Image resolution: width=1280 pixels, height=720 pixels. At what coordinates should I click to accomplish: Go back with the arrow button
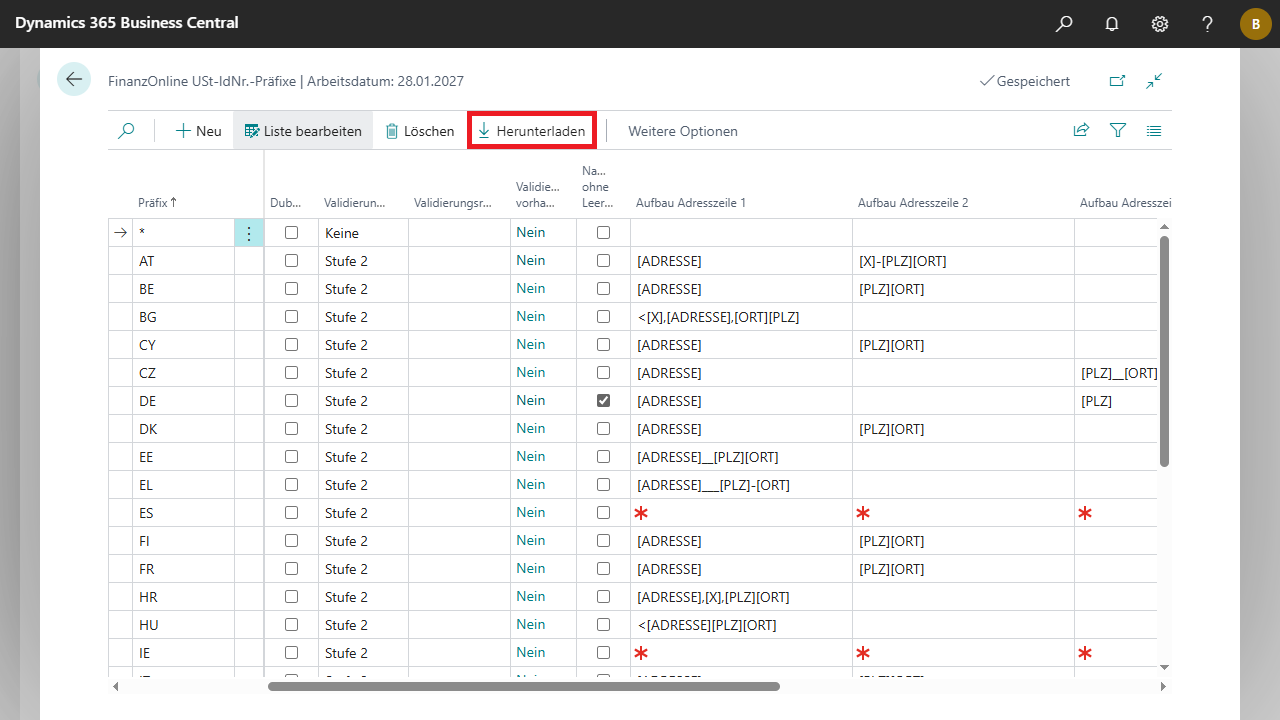point(74,79)
